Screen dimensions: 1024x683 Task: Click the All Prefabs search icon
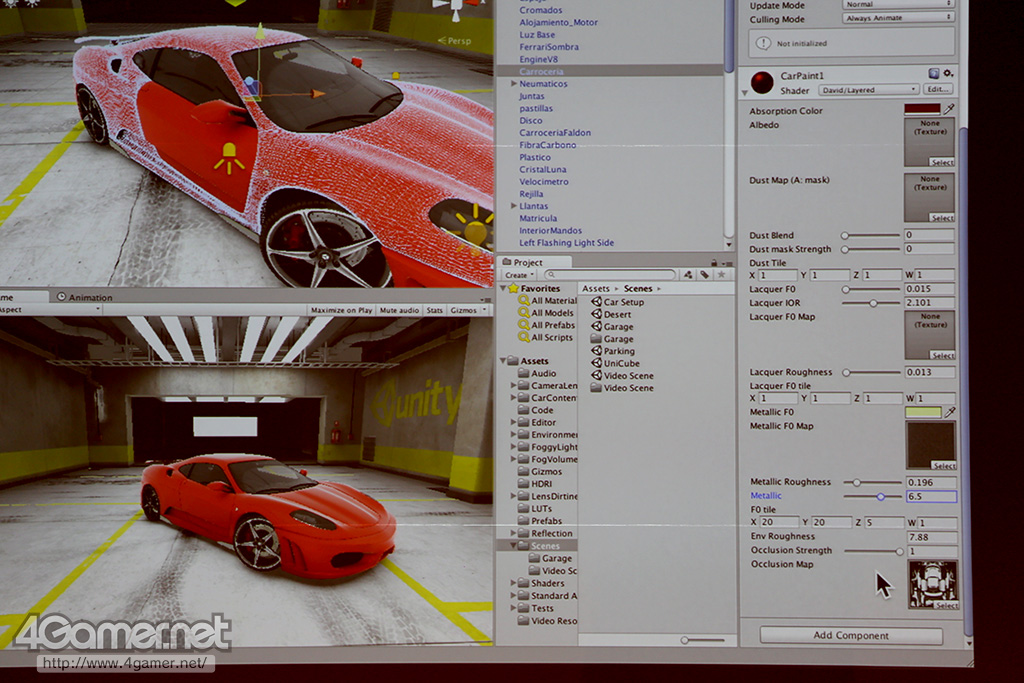click(524, 325)
